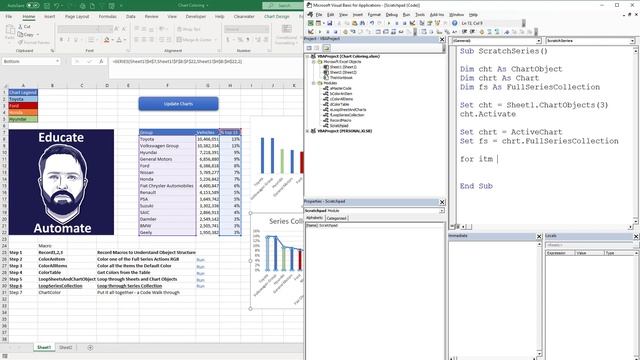Open the Run menu in VBA editor
The height and width of the screenshot is (360, 640).
(x=406, y=15)
